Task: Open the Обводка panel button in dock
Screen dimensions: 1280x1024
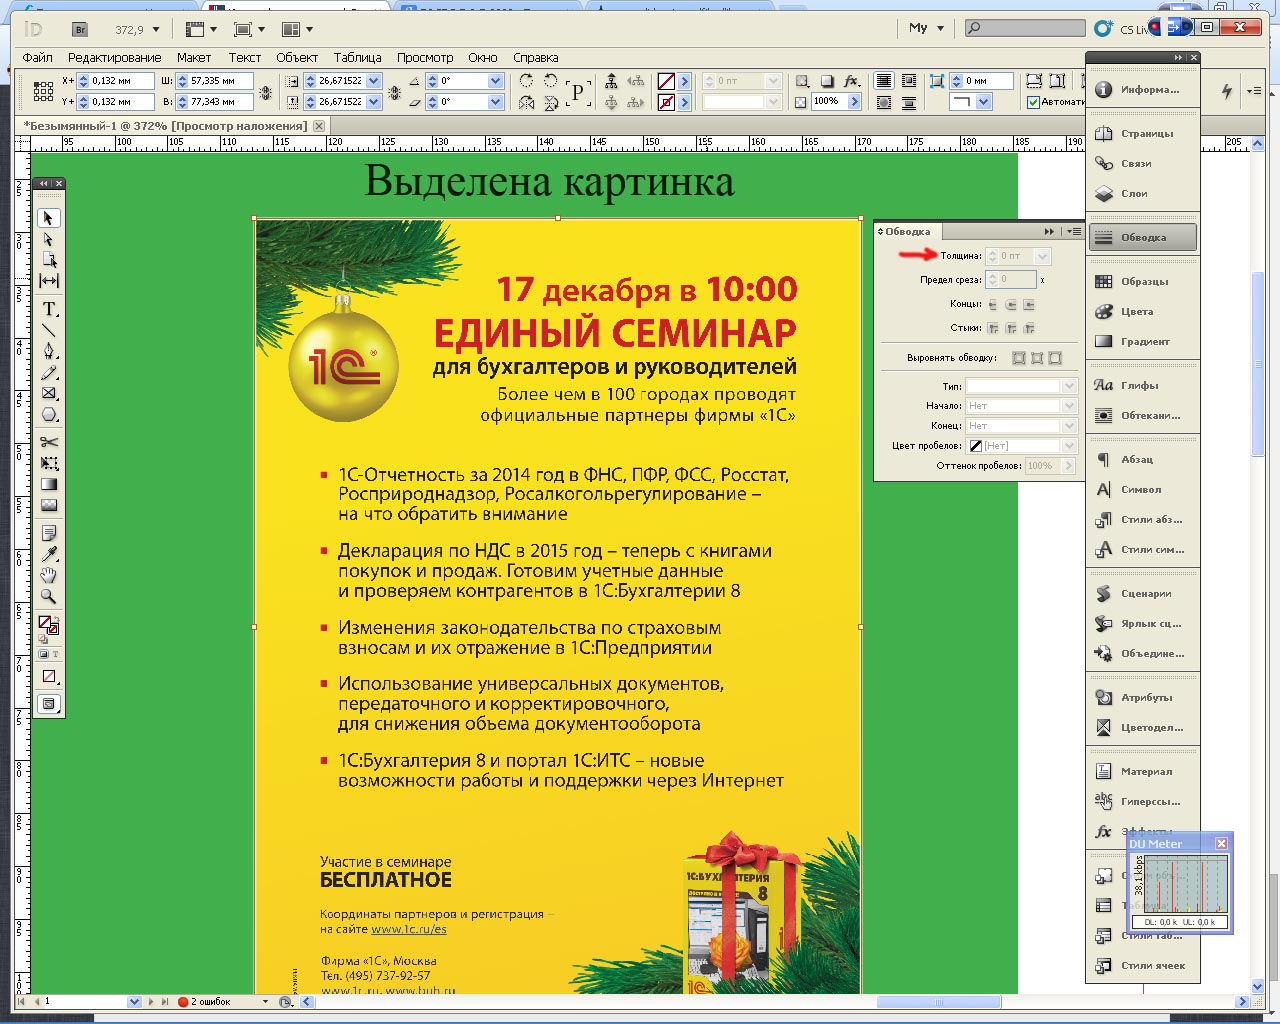Action: pyautogui.click(x=1143, y=238)
